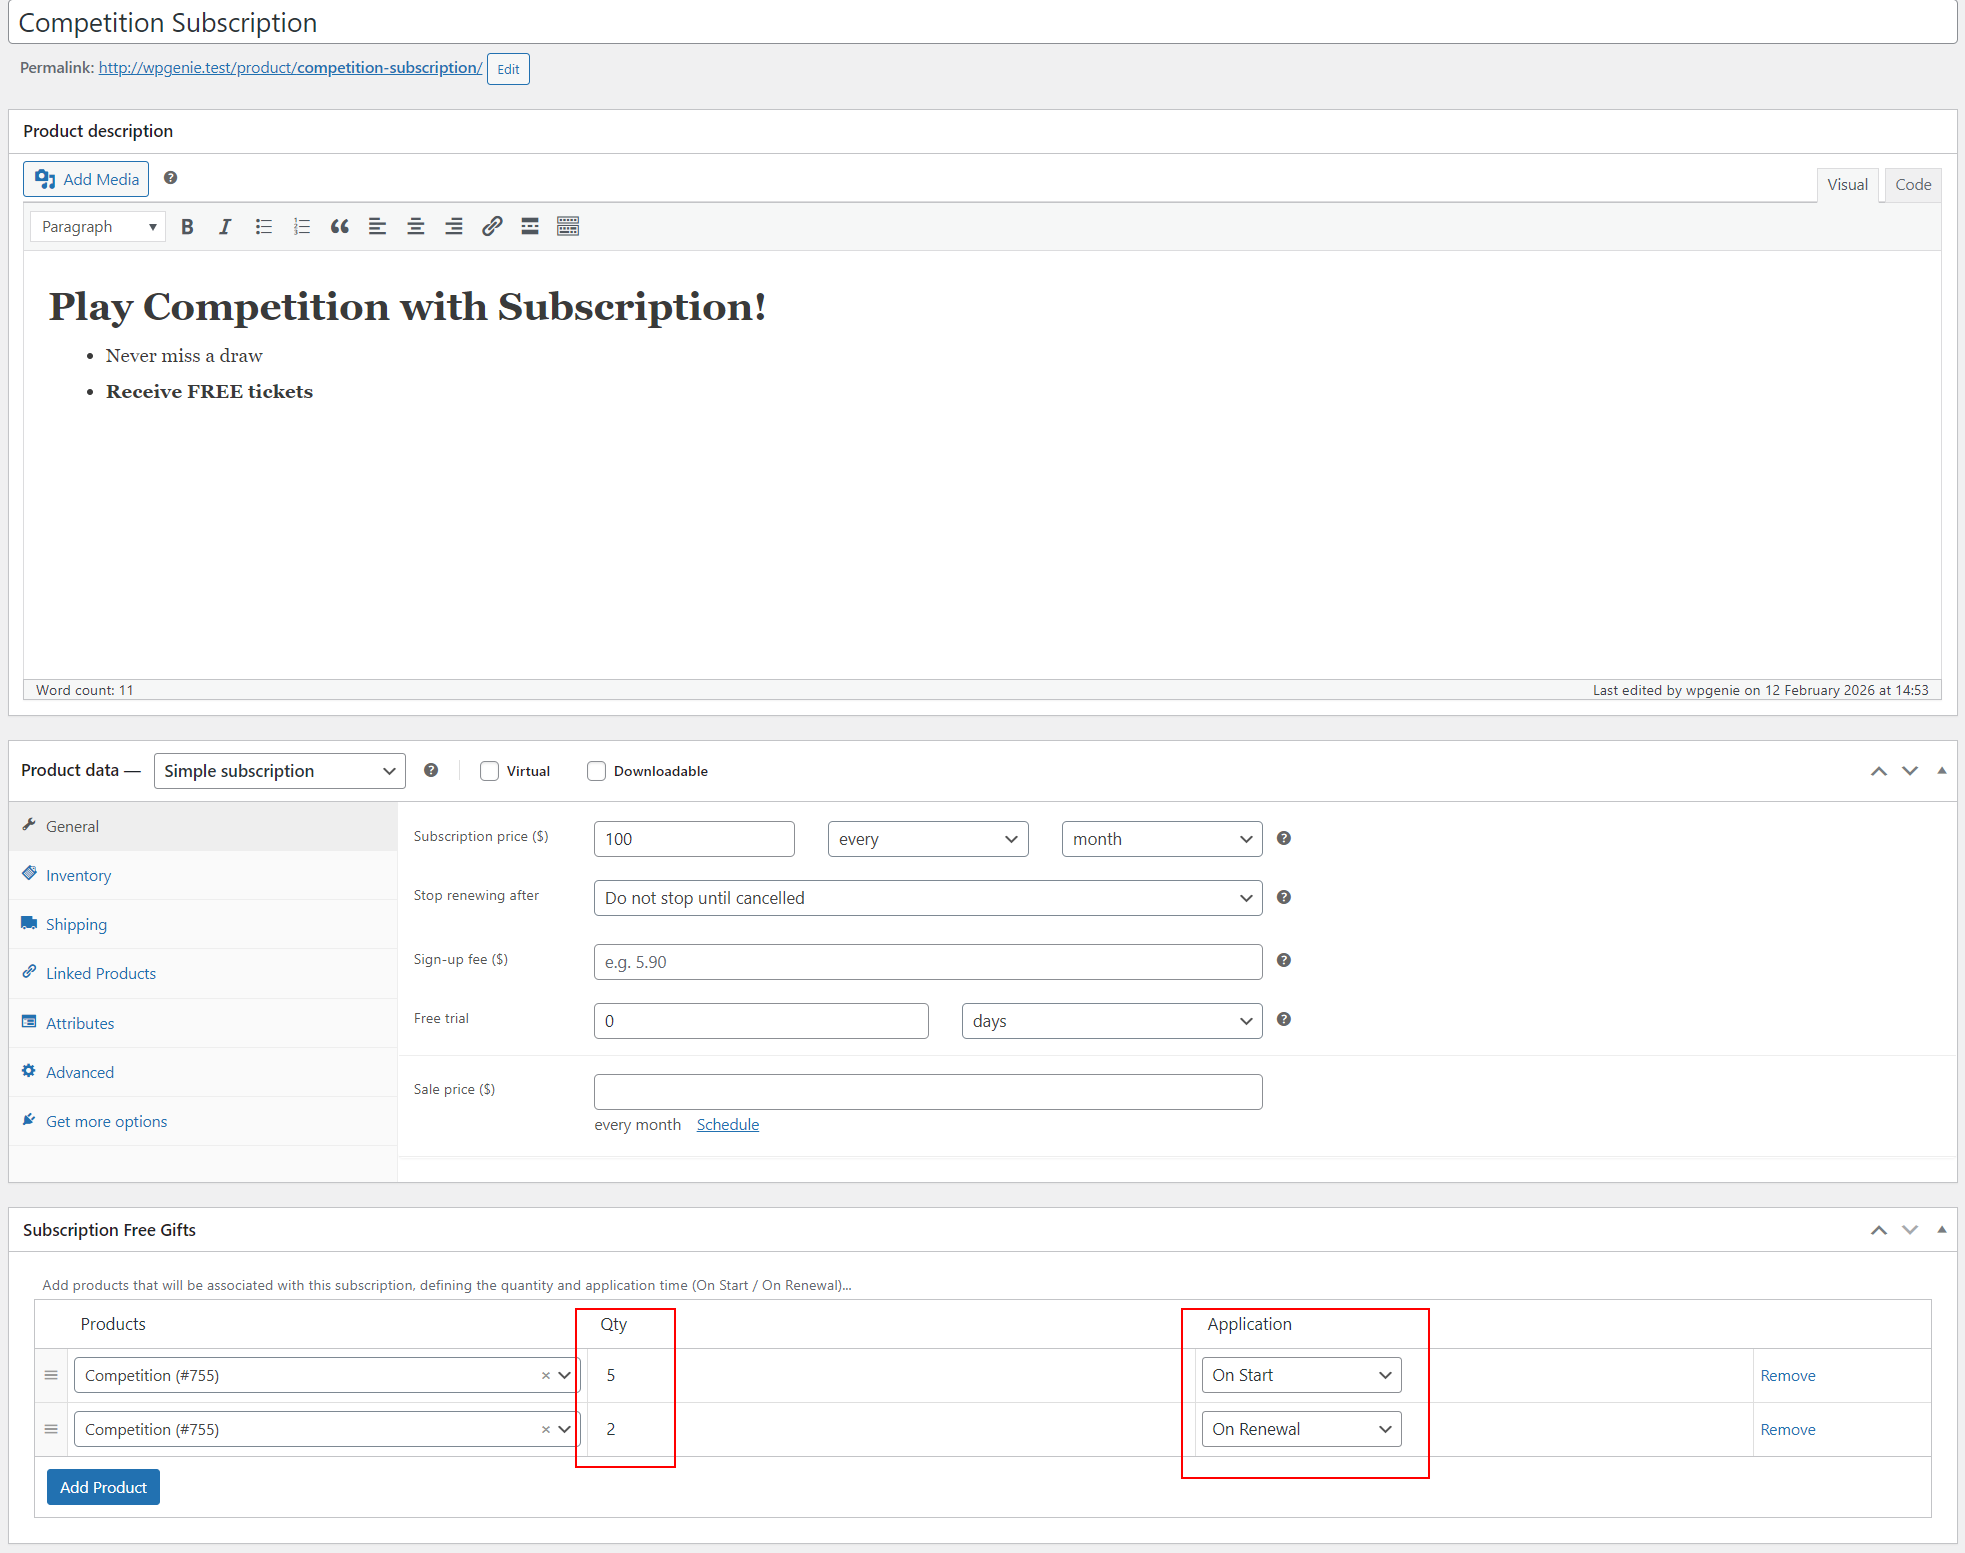Toggle the toolbar kitchen sink
1965x1553 pixels.
pyautogui.click(x=568, y=227)
